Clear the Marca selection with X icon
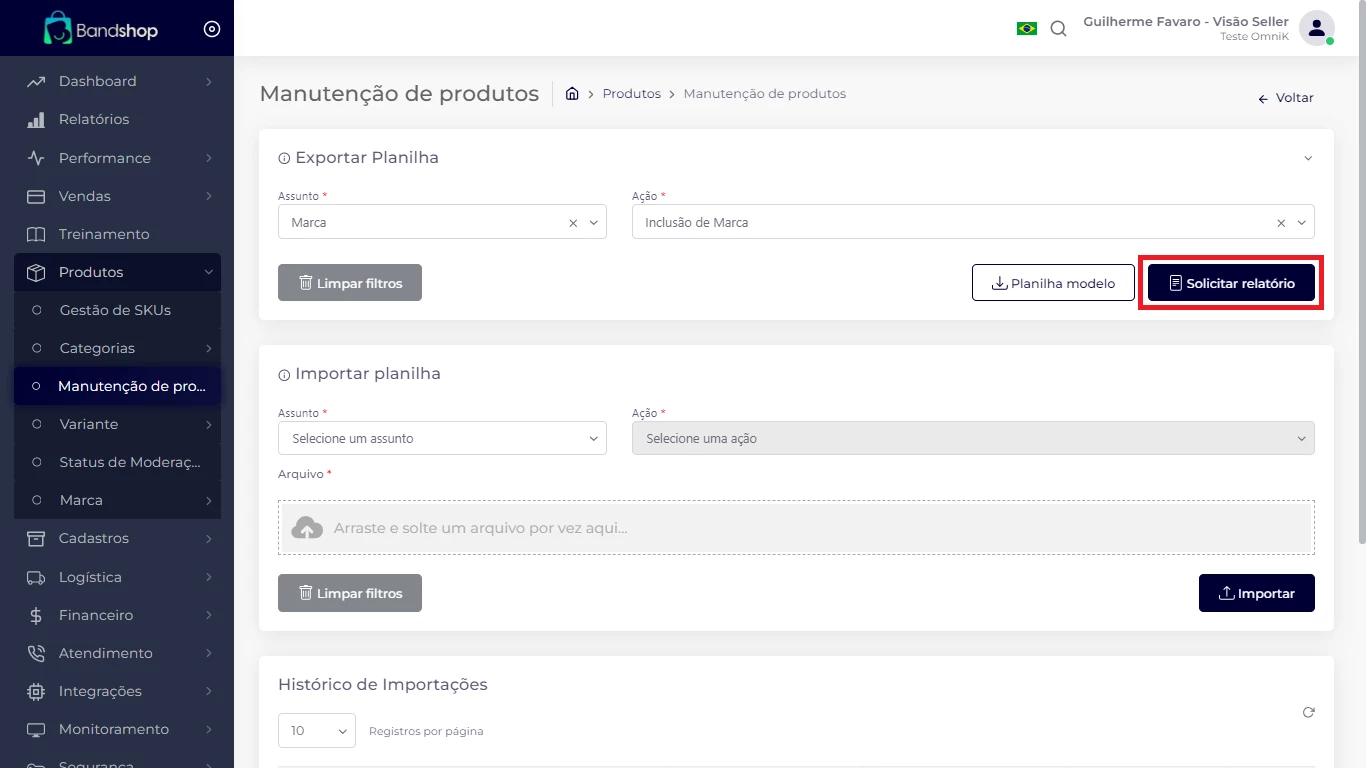Image resolution: width=1366 pixels, height=768 pixels. point(573,223)
